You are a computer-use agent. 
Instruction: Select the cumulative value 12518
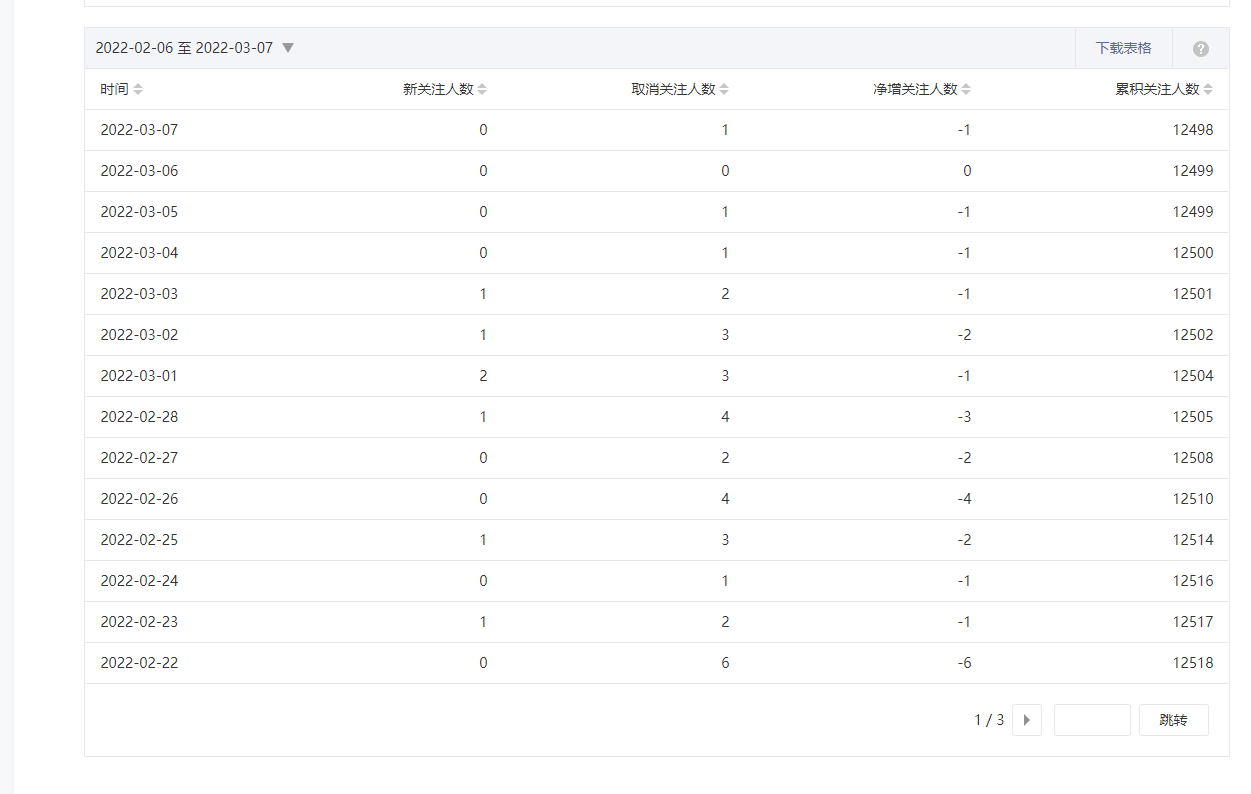coord(1193,663)
